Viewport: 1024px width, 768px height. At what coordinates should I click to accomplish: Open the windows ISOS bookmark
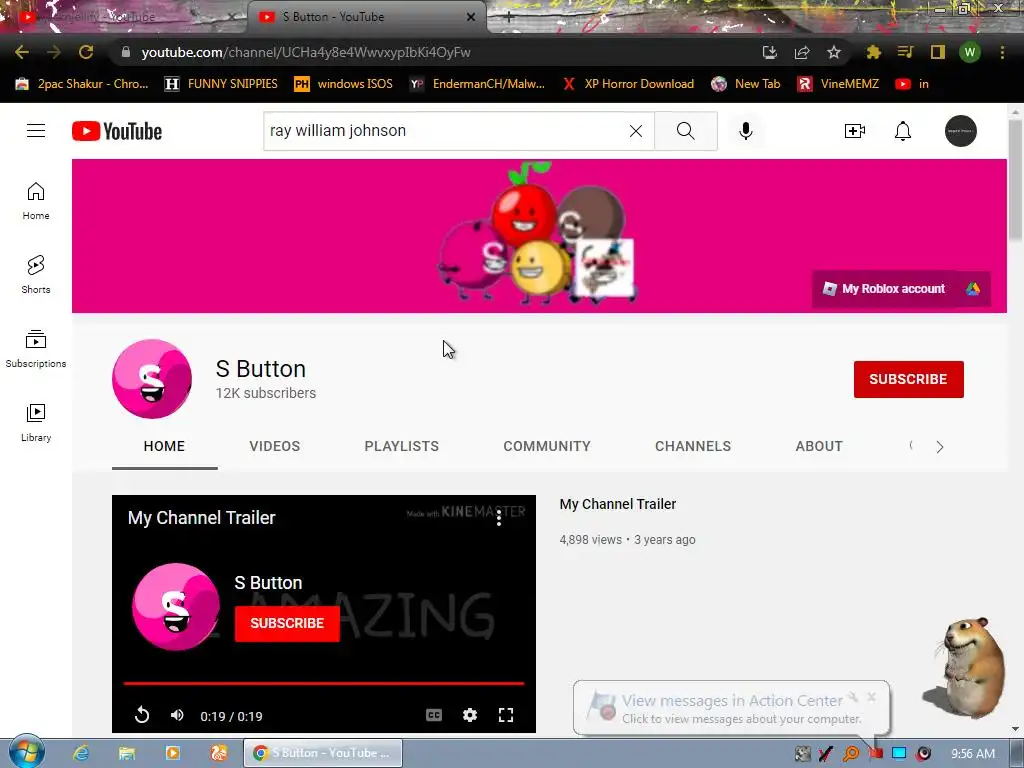(344, 84)
